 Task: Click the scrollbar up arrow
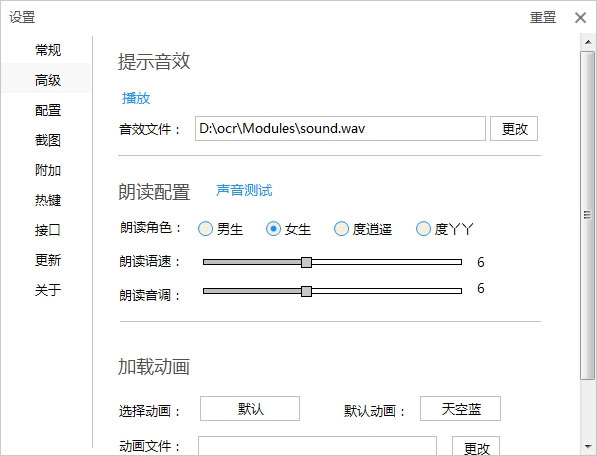click(x=588, y=42)
